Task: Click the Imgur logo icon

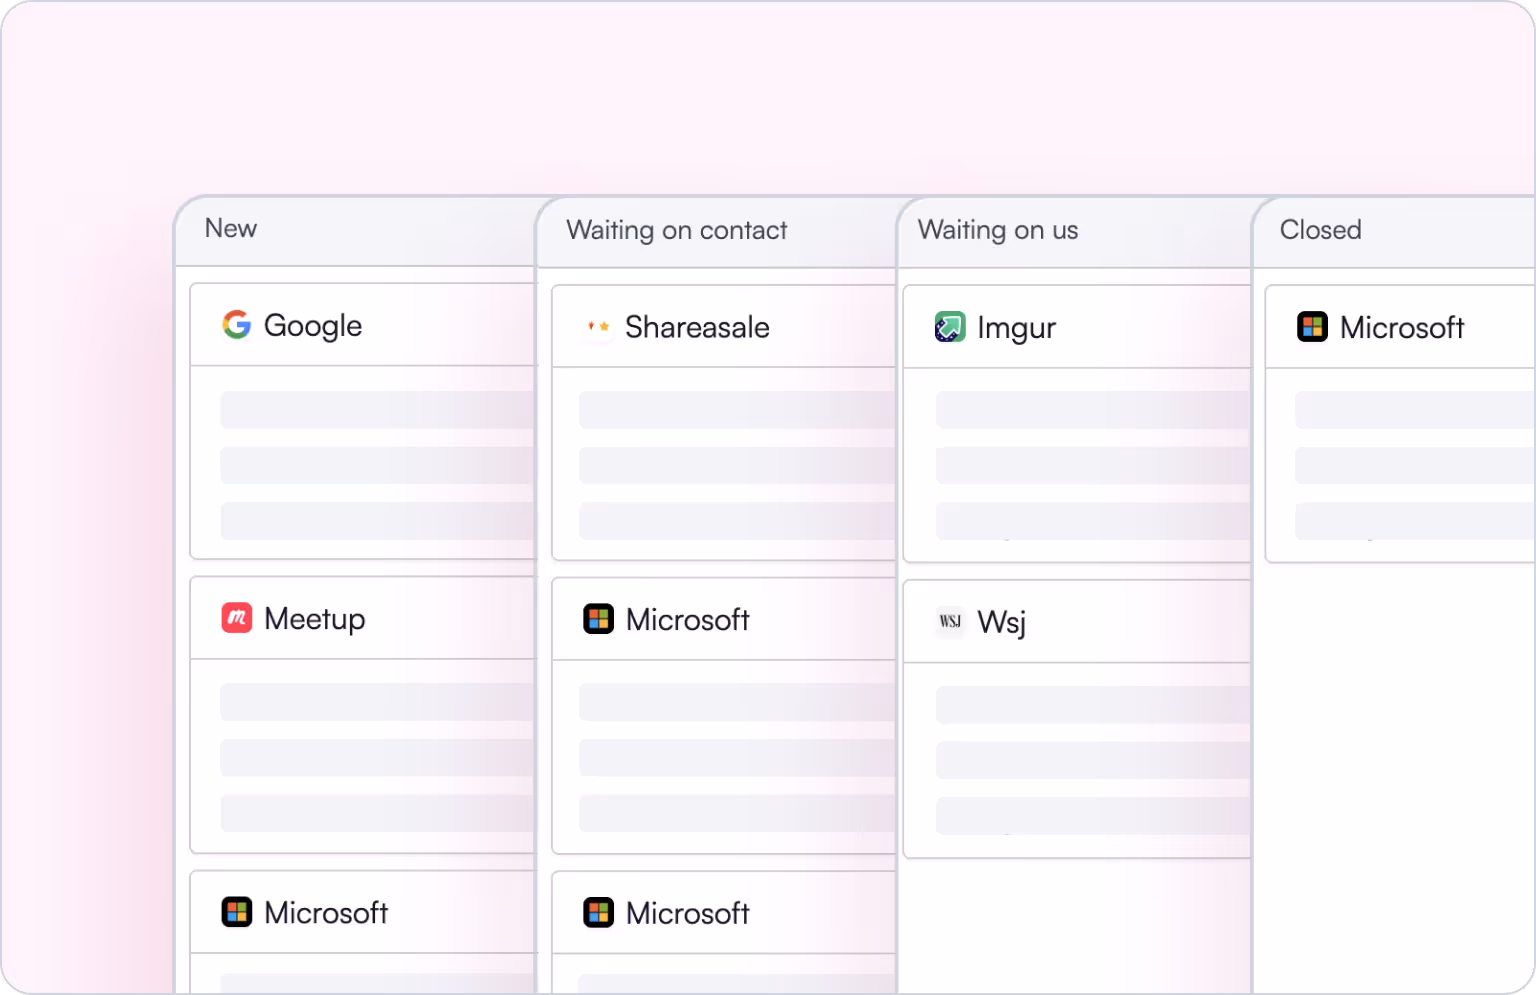Action: pos(950,327)
